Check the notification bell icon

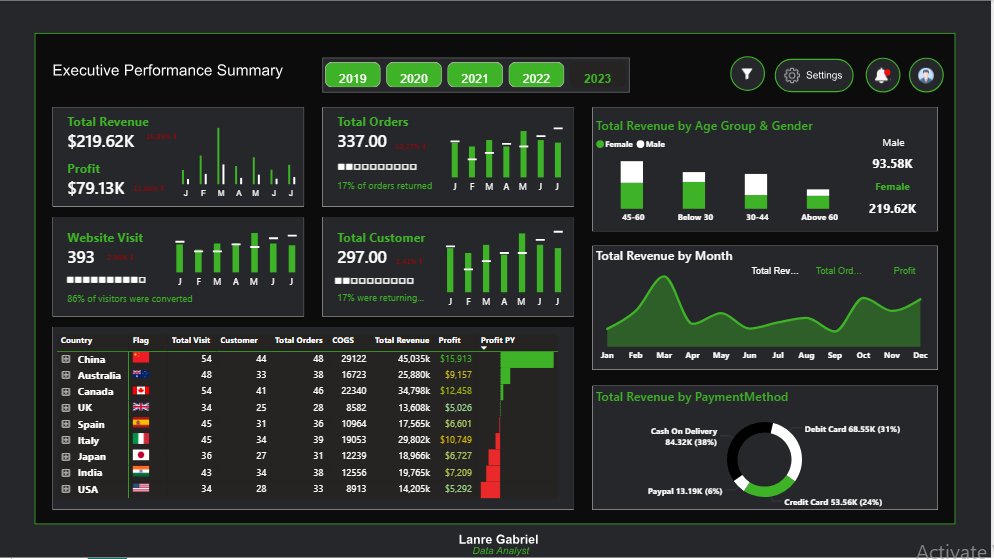[882, 75]
